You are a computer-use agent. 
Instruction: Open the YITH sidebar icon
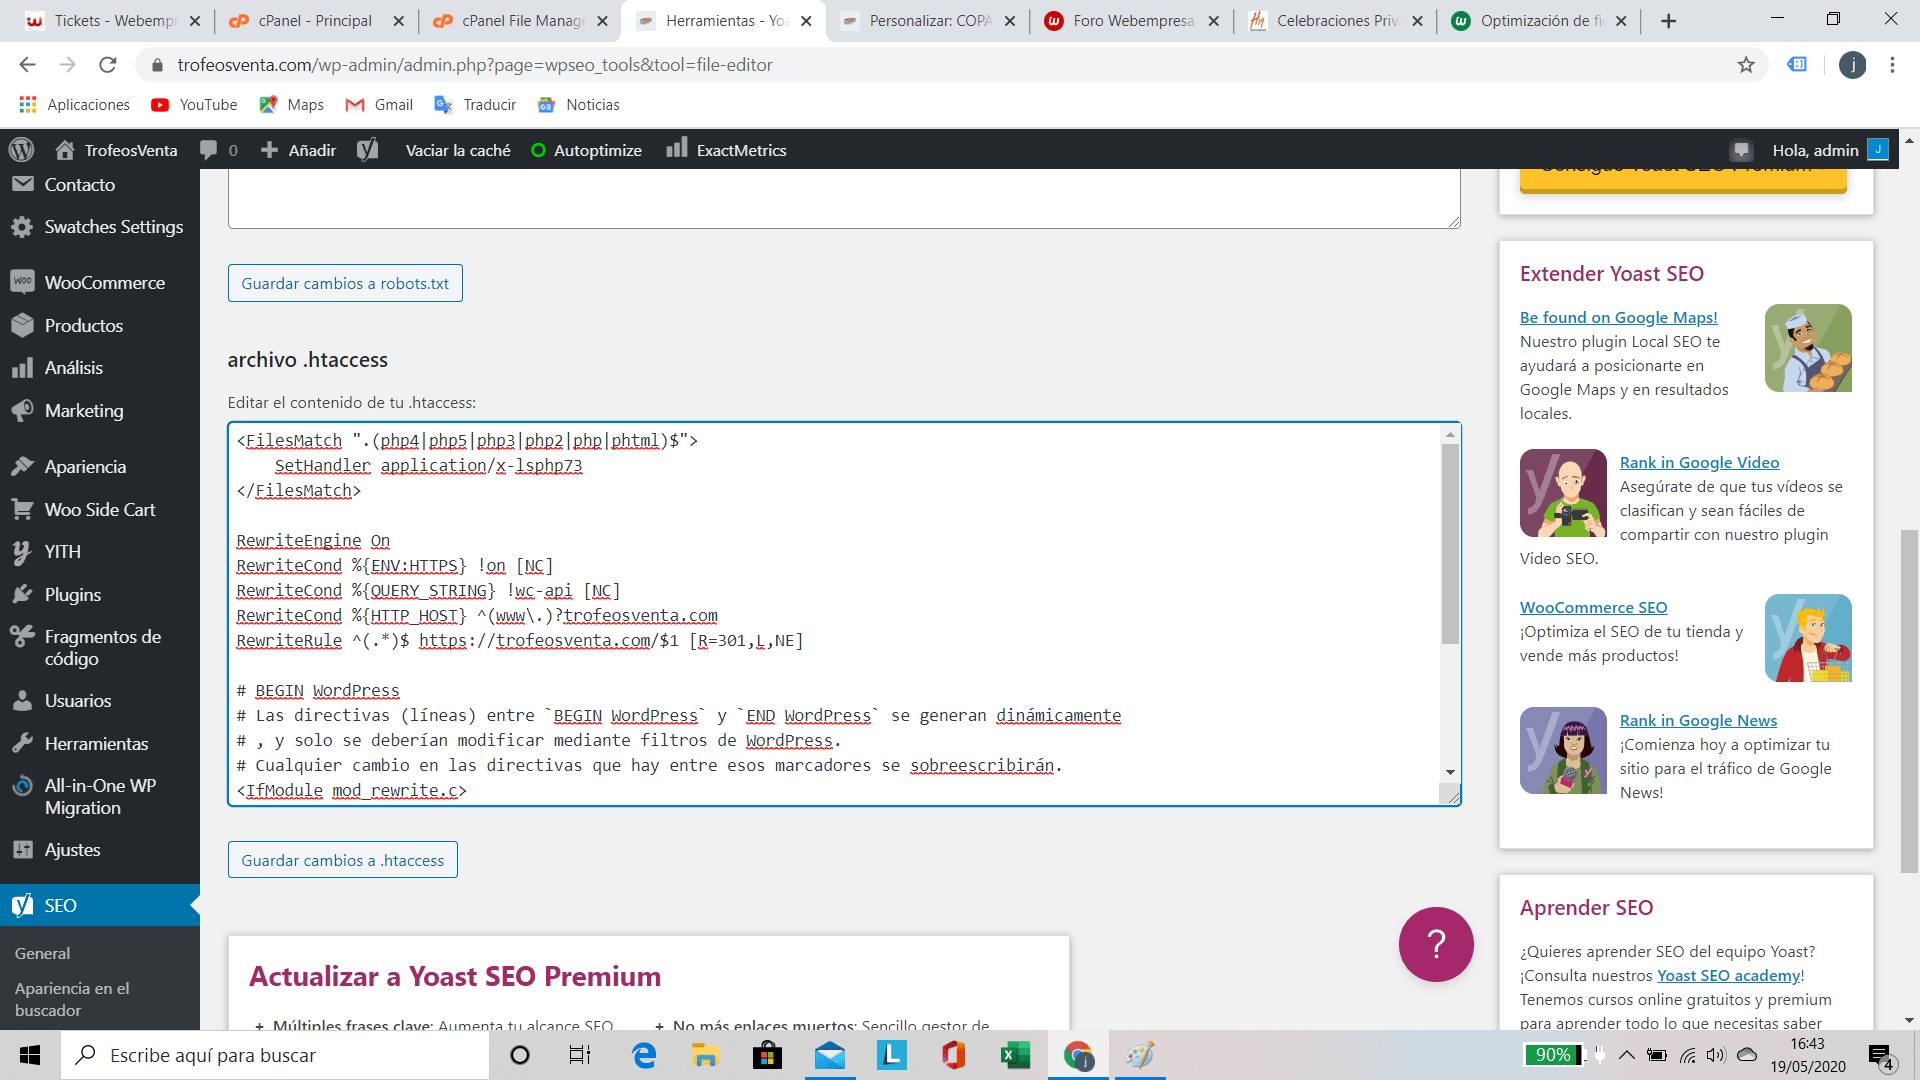pyautogui.click(x=22, y=552)
